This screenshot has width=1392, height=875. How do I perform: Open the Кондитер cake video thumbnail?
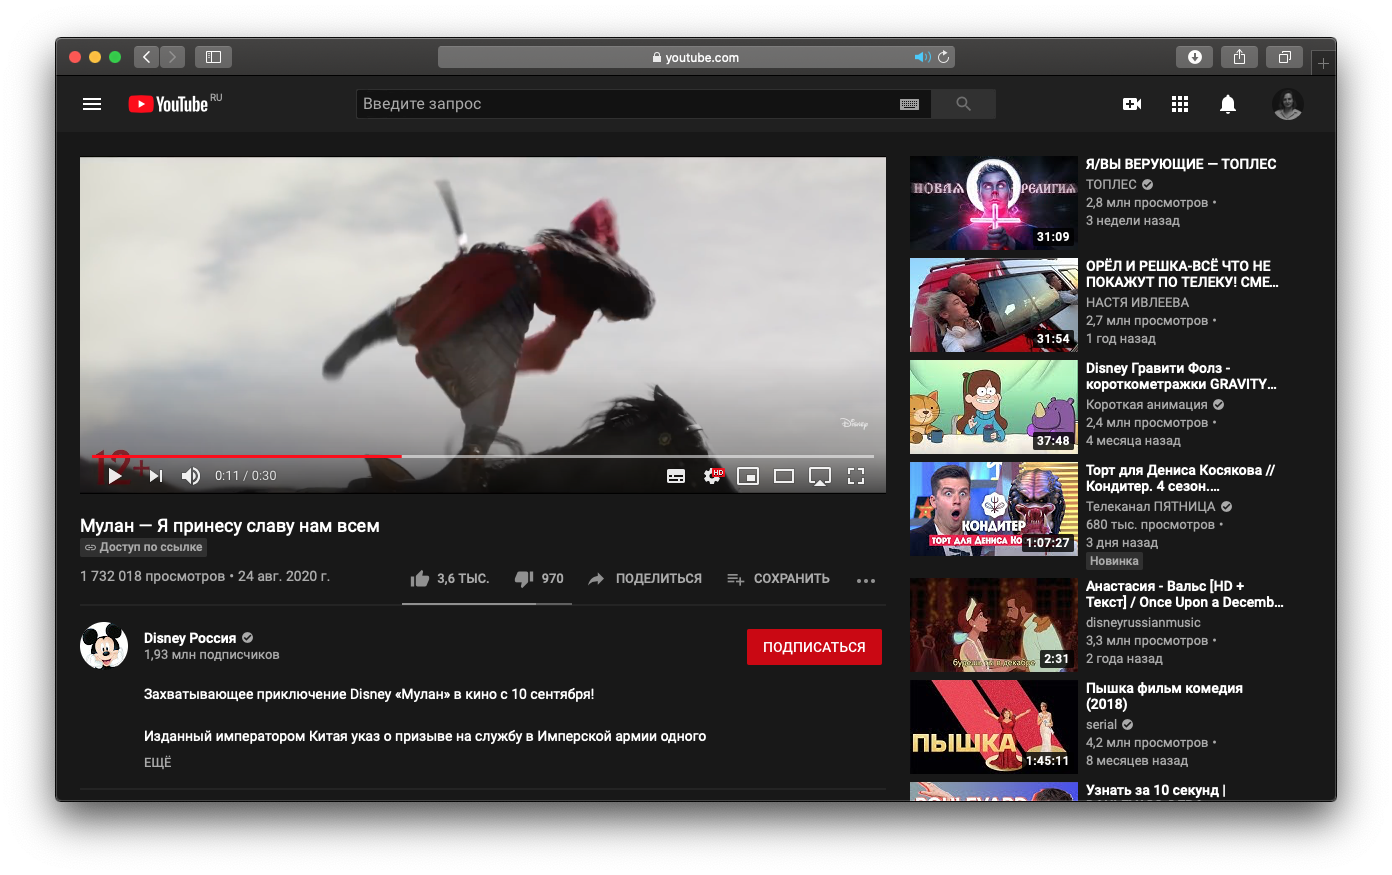coord(994,509)
